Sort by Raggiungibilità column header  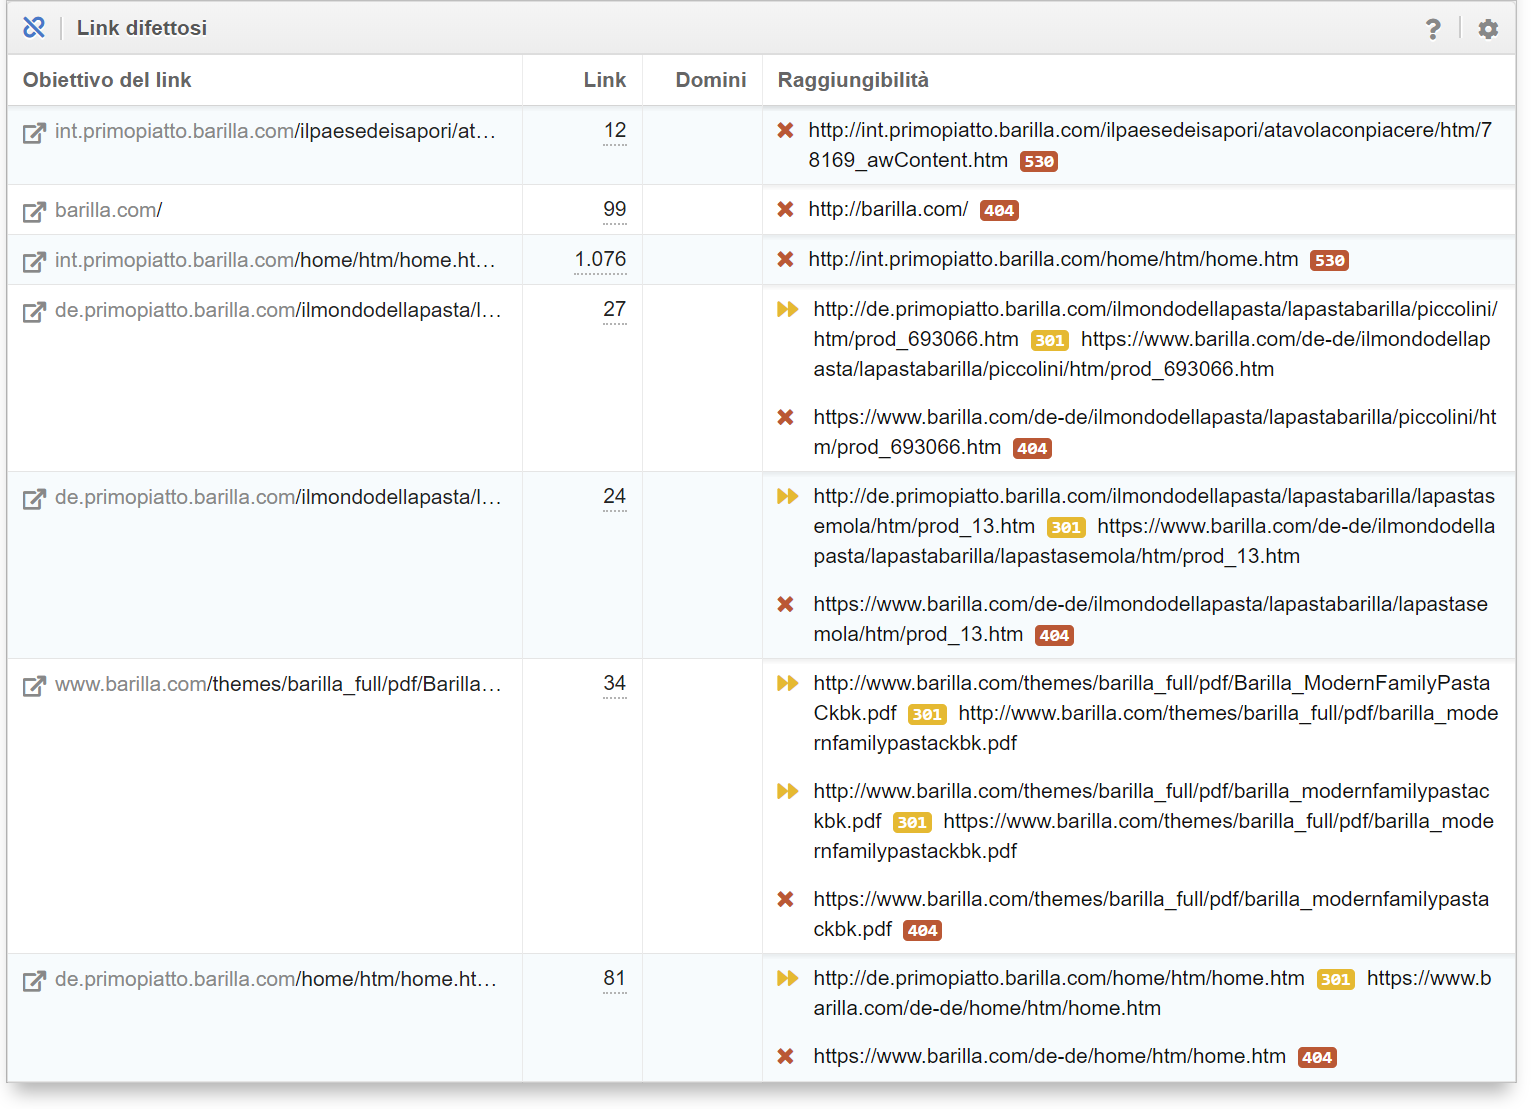[x=853, y=80]
